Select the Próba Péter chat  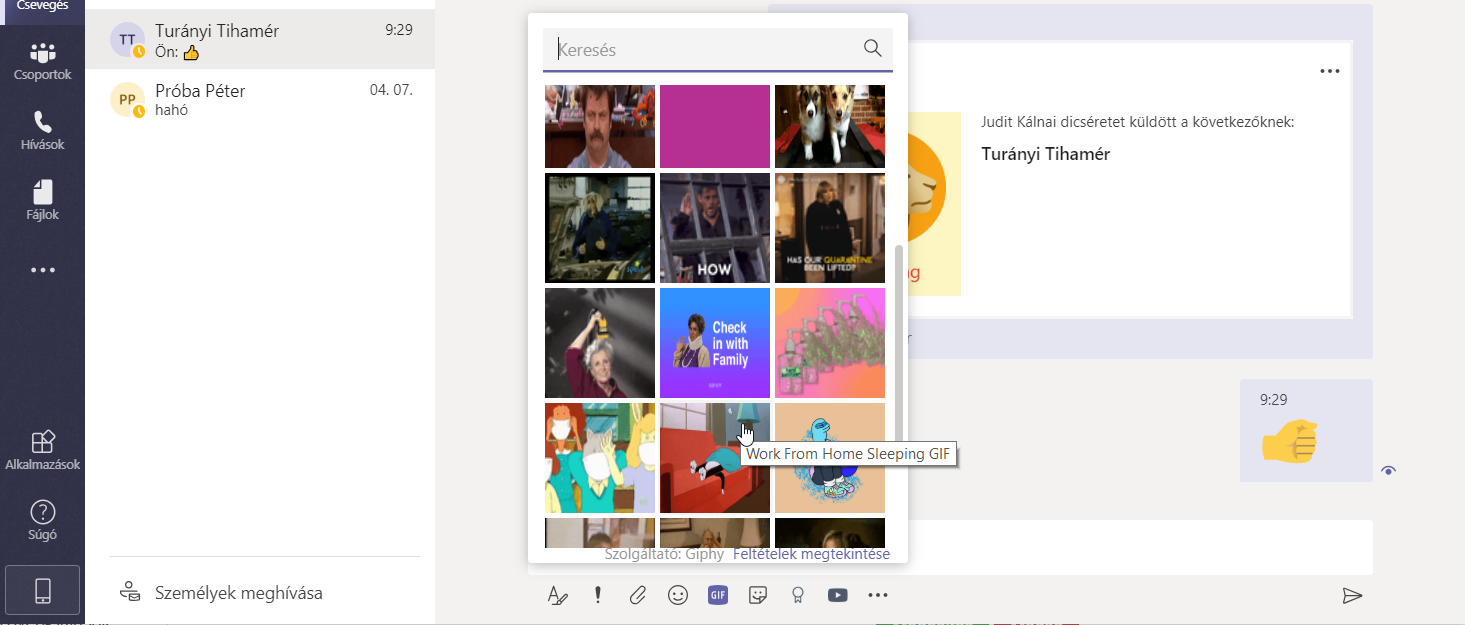pos(260,100)
